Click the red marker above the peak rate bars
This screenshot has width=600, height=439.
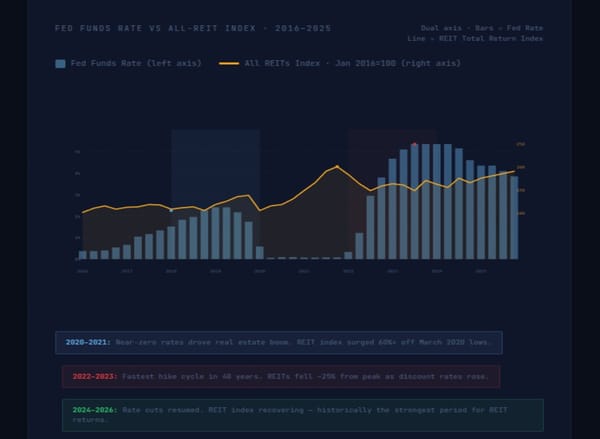[414, 144]
